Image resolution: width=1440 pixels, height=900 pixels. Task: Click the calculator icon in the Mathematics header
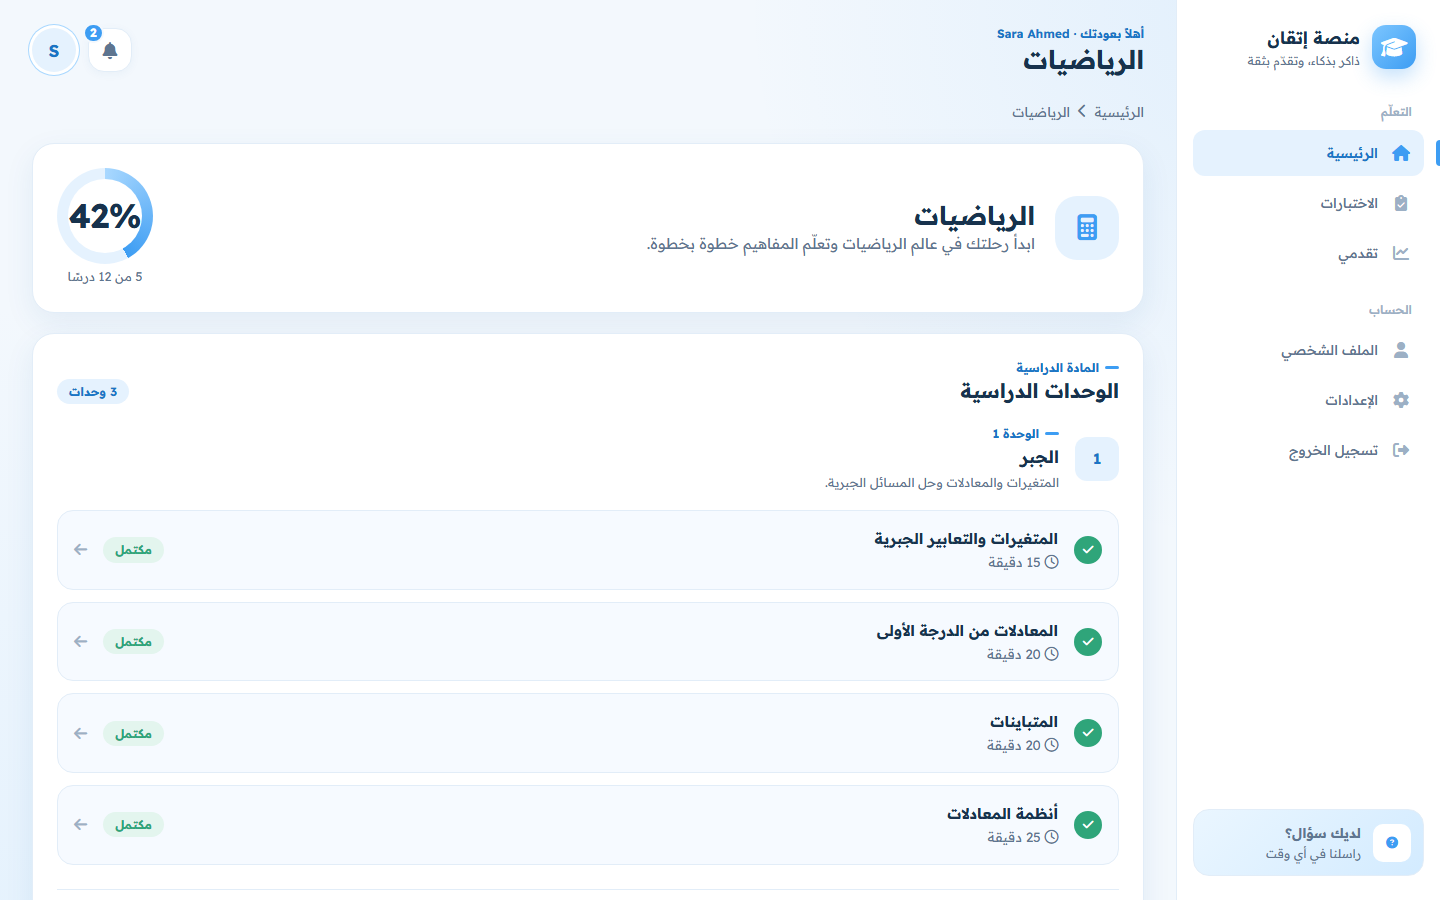tap(1087, 228)
